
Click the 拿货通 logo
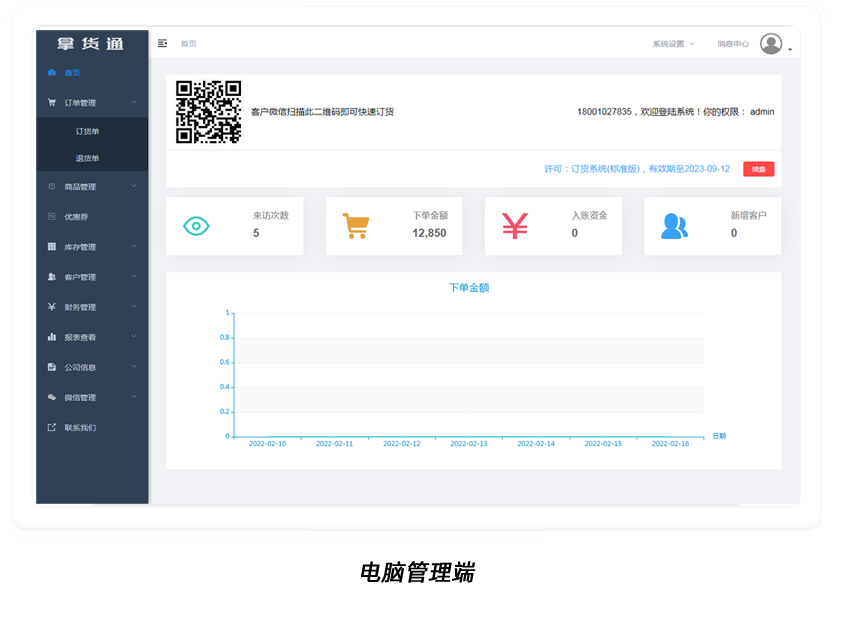coord(91,43)
